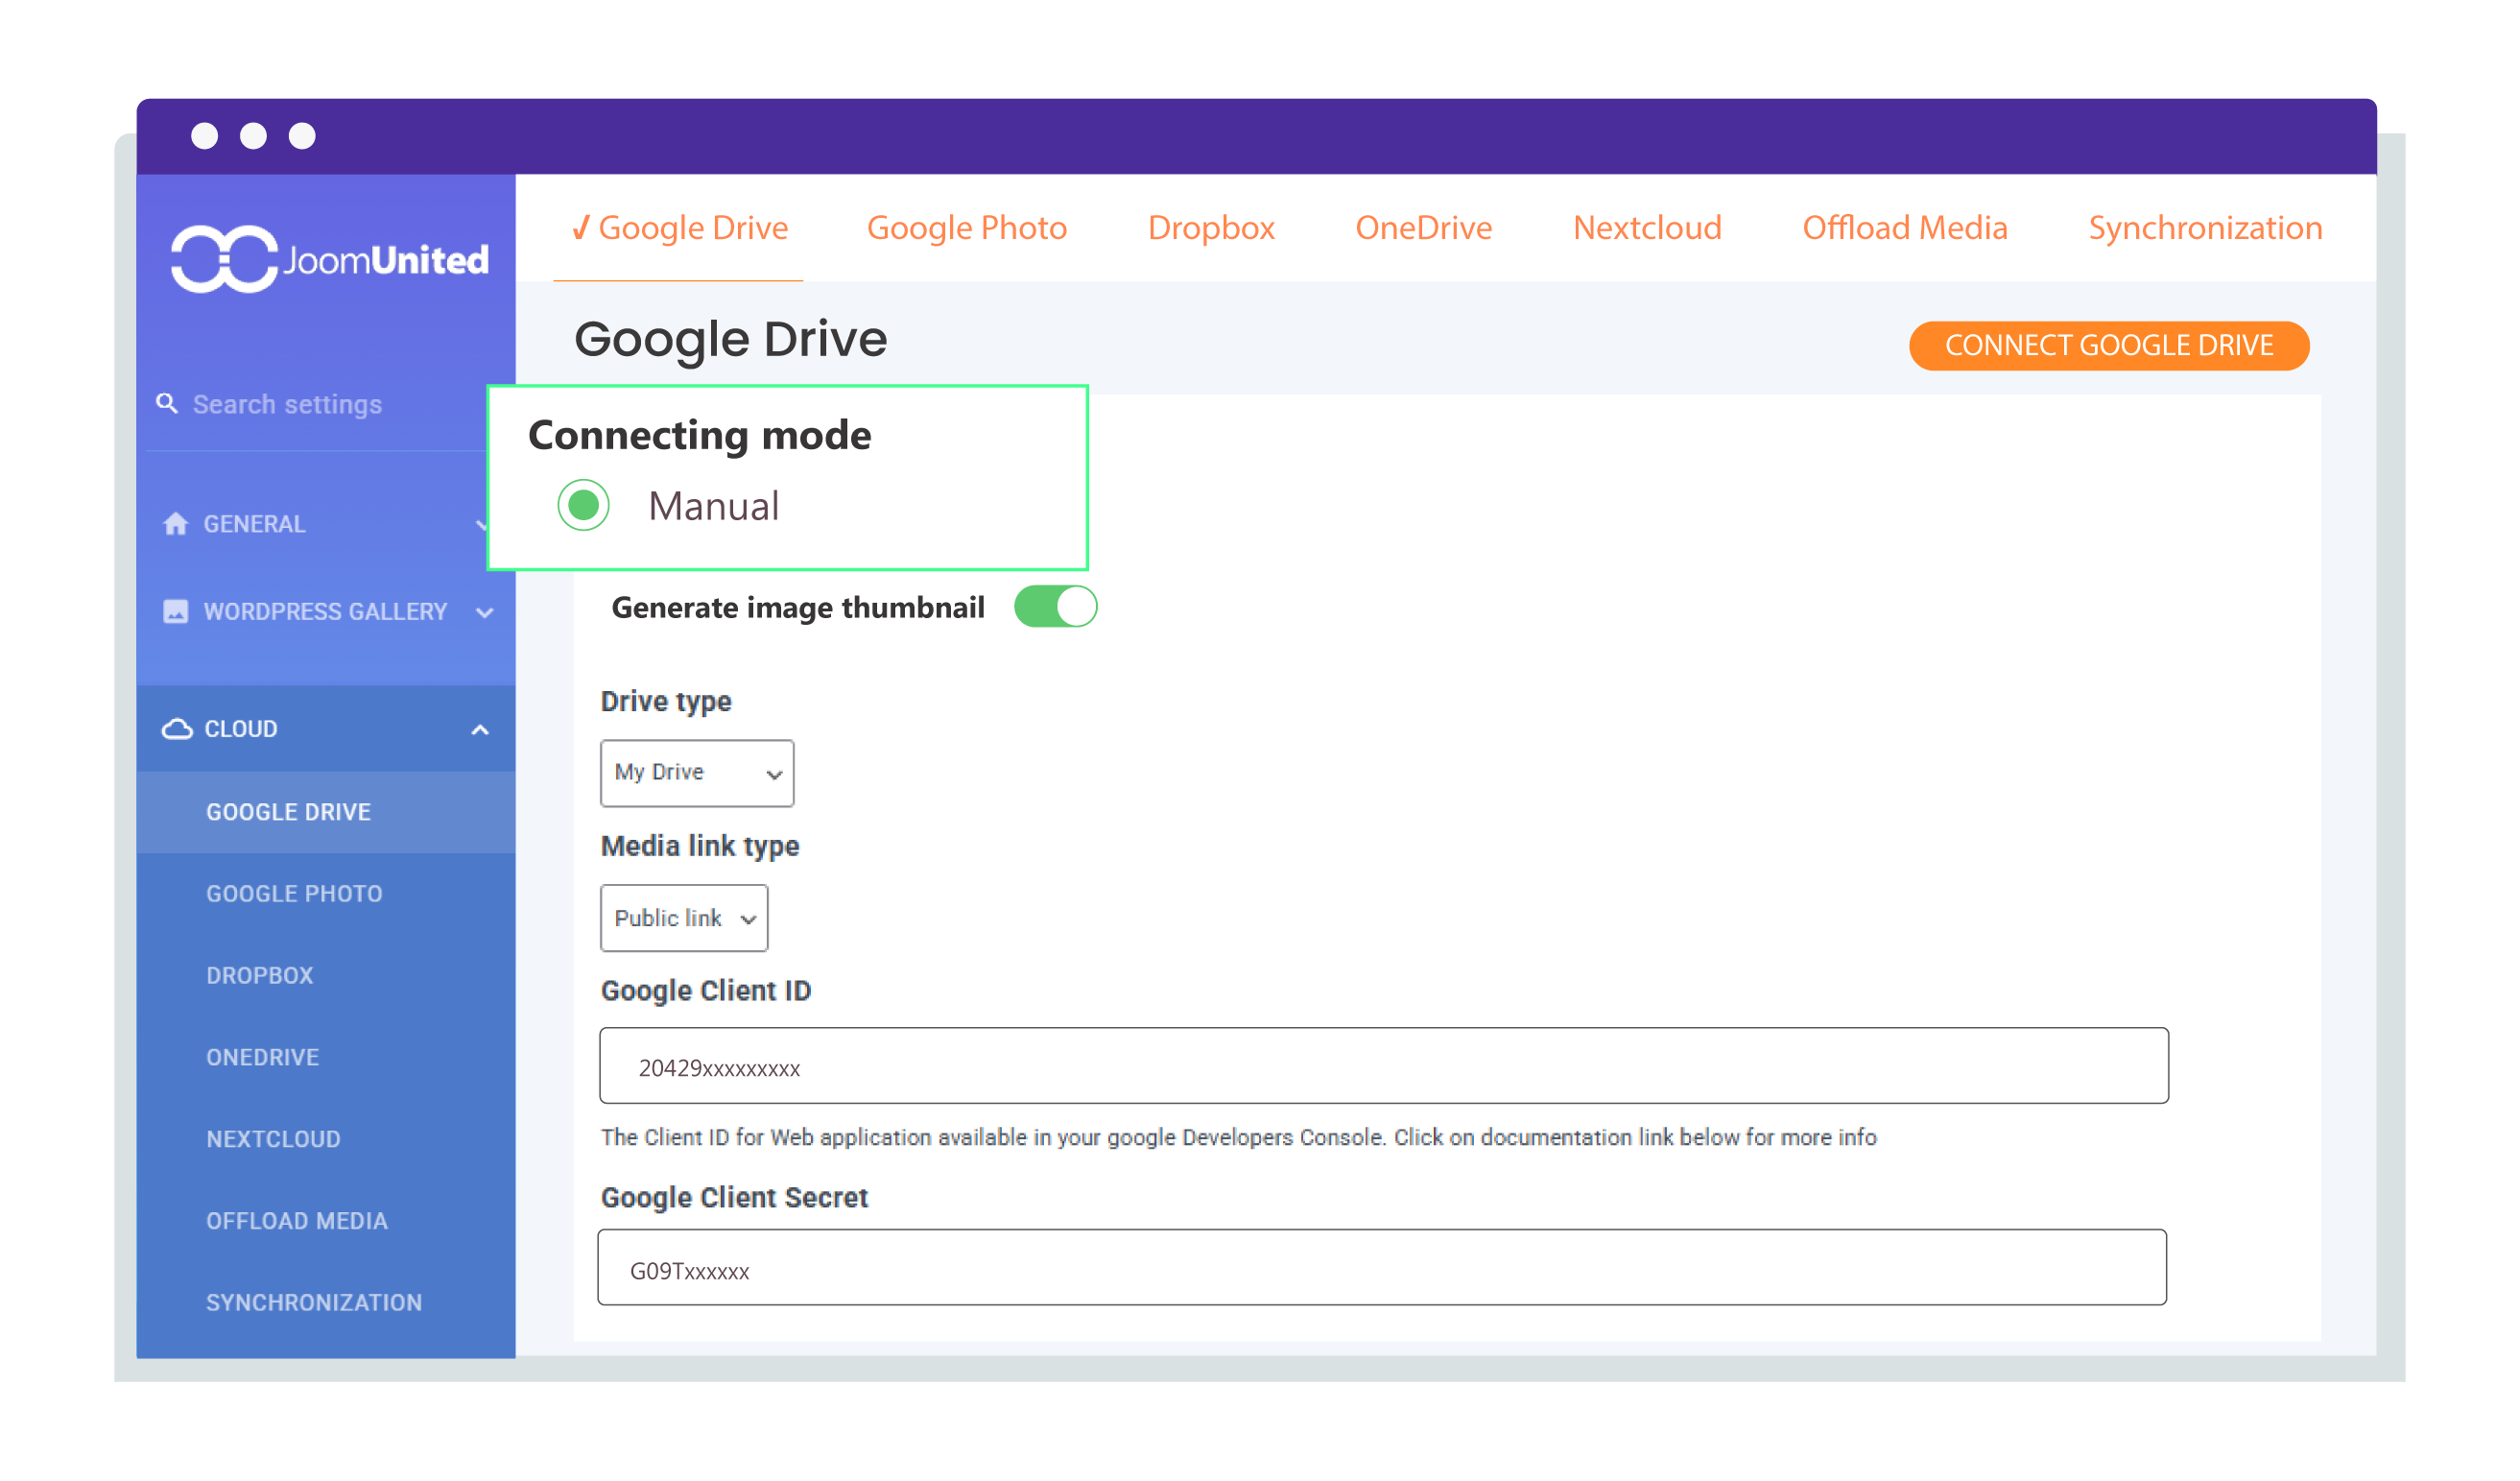The width and height of the screenshot is (2520, 1481).
Task: Select the Manual connecting mode radio
Action: coord(584,505)
